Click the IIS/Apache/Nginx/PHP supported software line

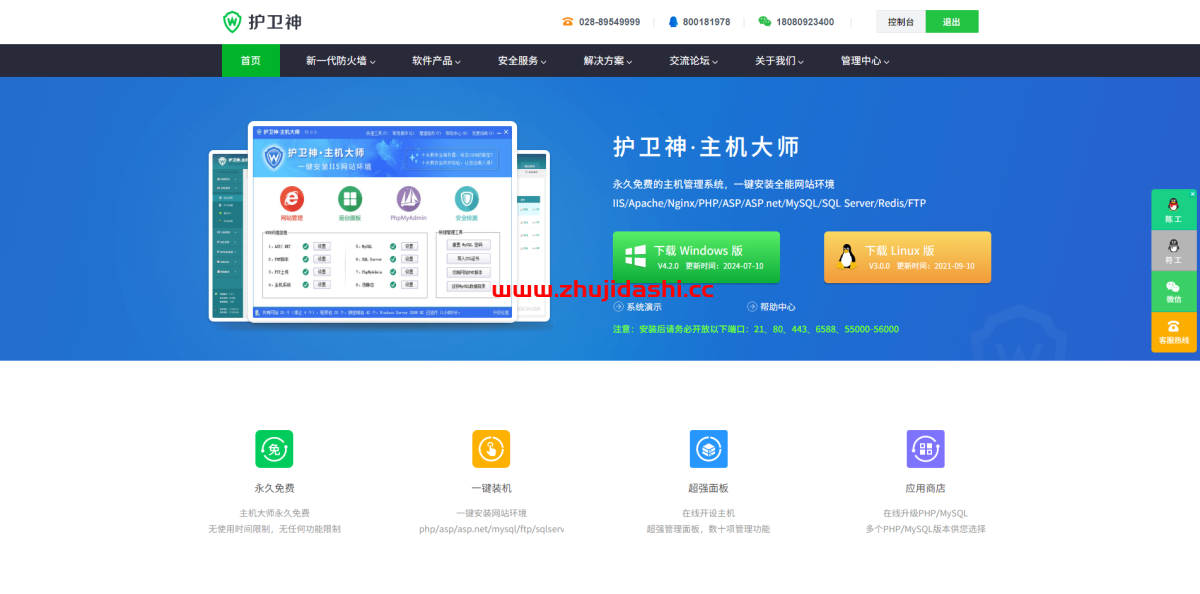[769, 203]
